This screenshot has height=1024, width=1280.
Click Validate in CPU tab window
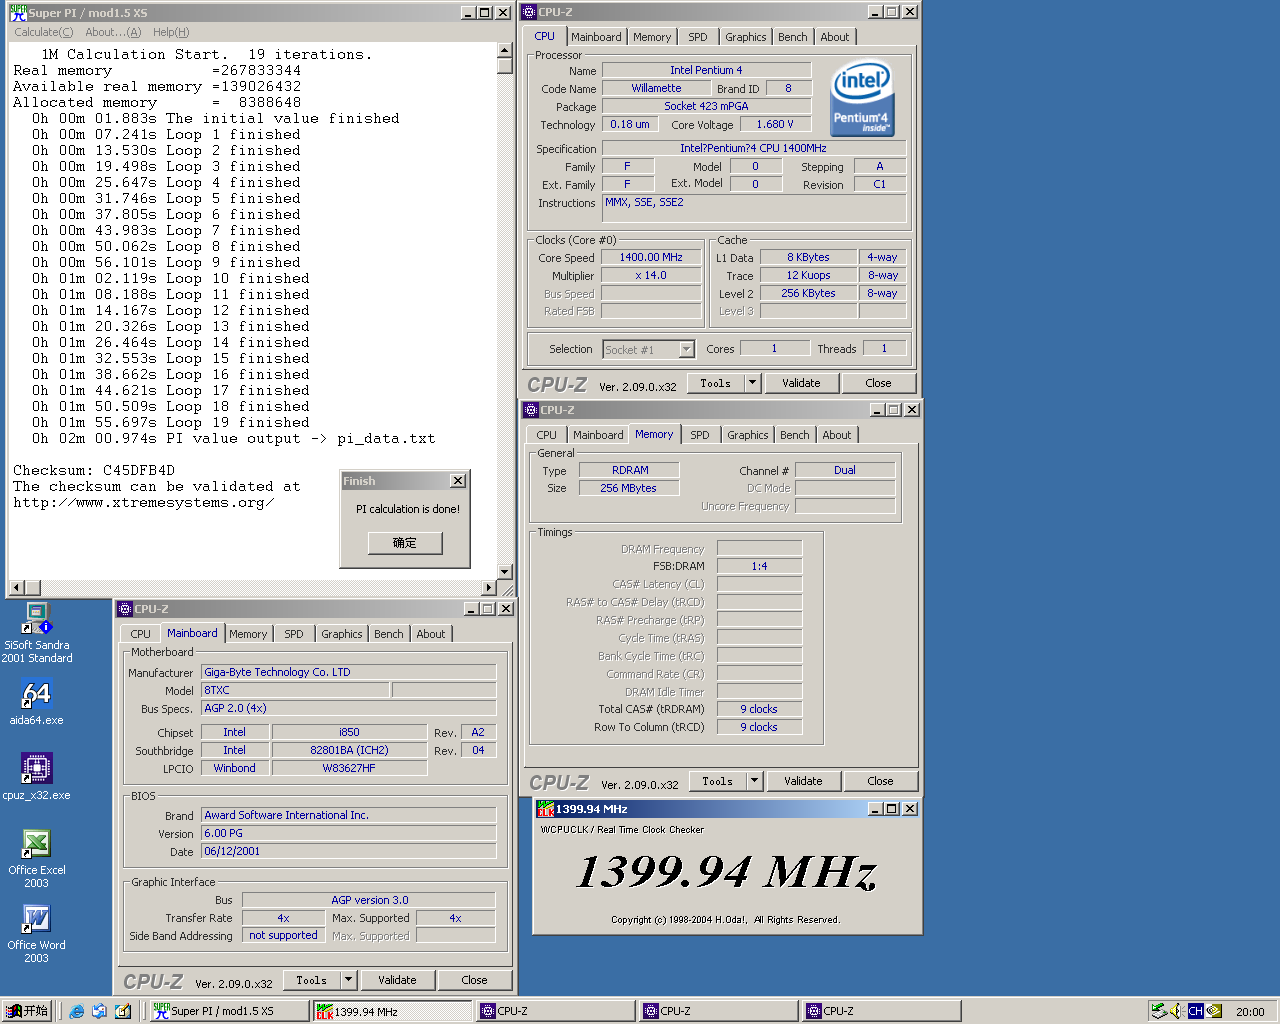pyautogui.click(x=801, y=383)
